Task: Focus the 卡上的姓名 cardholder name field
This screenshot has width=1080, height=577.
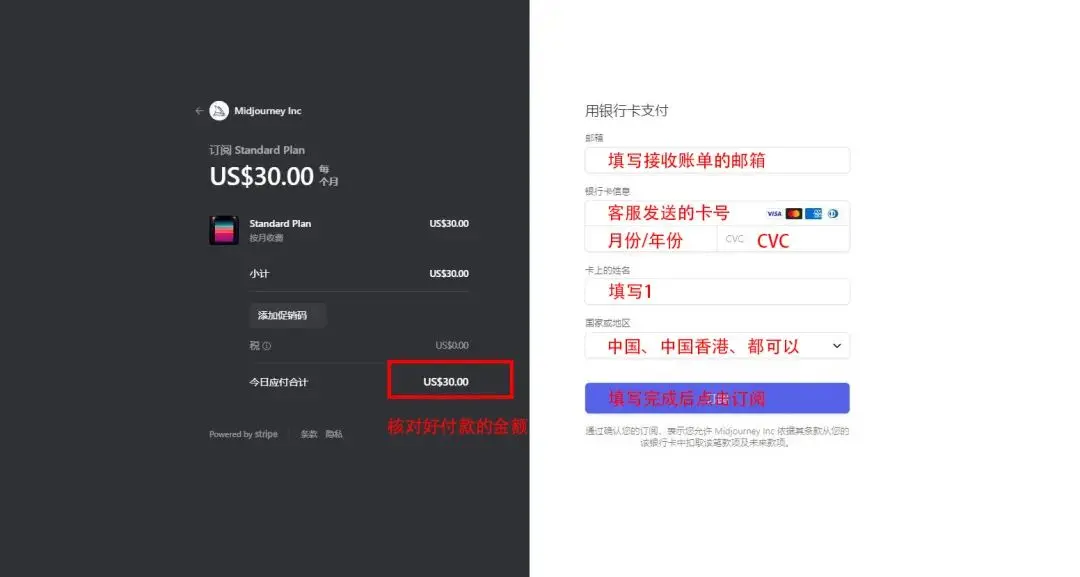Action: click(717, 292)
